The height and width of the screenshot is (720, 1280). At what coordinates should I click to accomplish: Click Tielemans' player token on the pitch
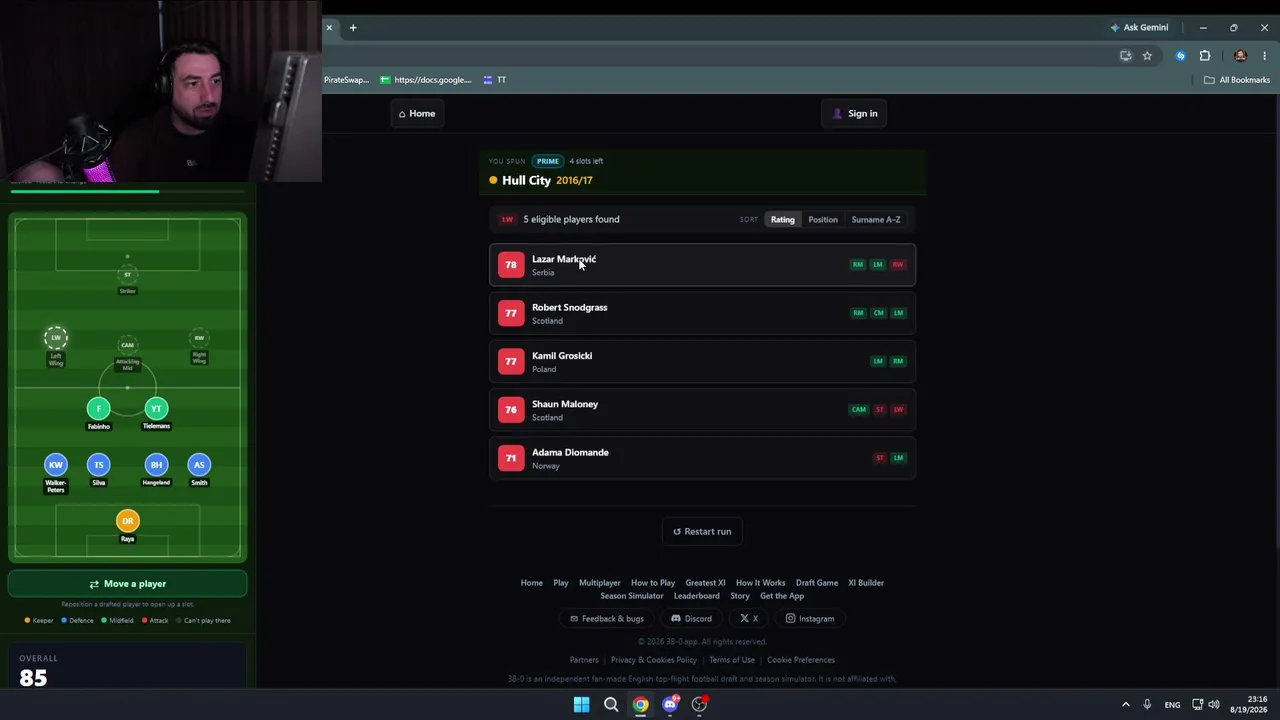(156, 408)
